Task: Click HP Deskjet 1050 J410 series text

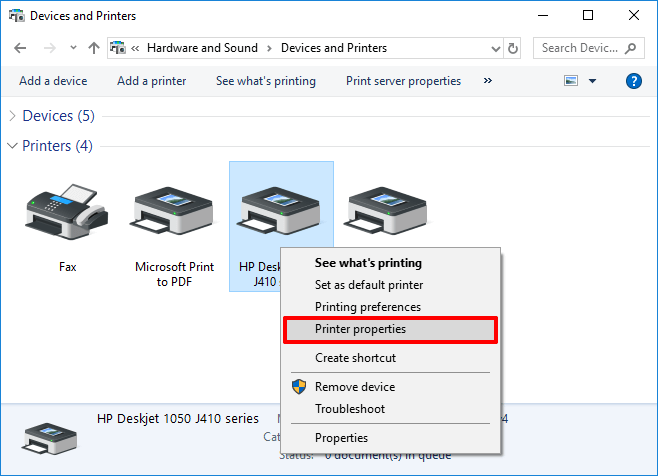Action: [178, 419]
